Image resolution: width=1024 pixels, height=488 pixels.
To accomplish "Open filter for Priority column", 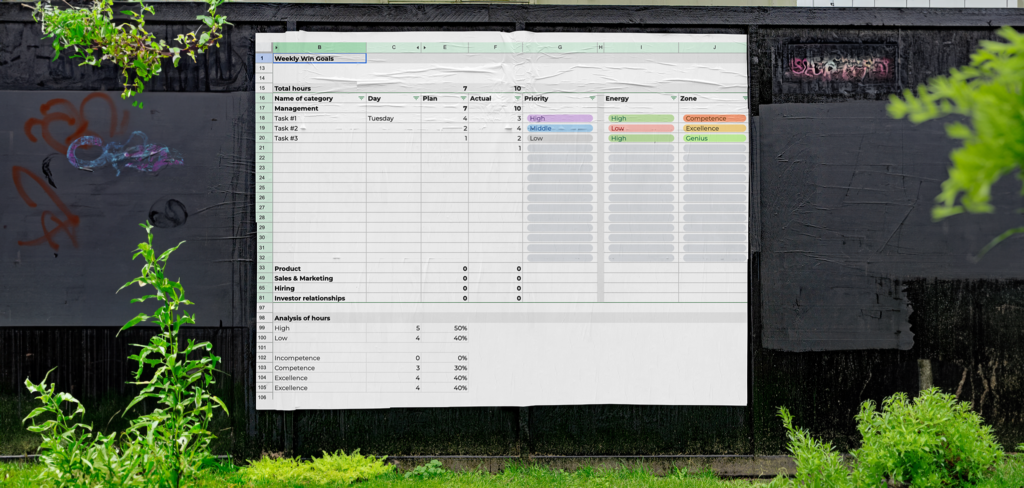I will pos(592,99).
